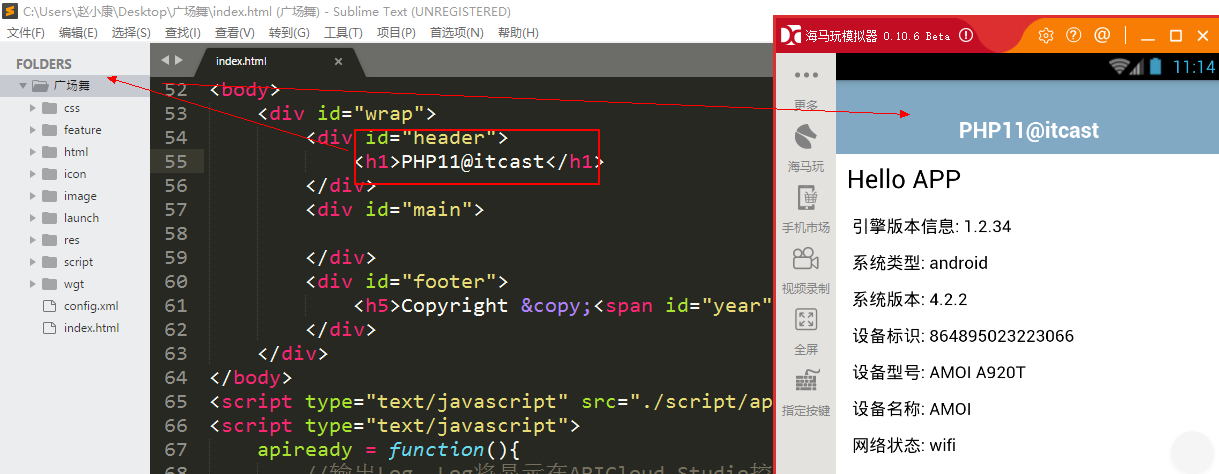Open the 首选项(N) preferences menu
Image resolution: width=1219 pixels, height=474 pixels.
[456, 33]
